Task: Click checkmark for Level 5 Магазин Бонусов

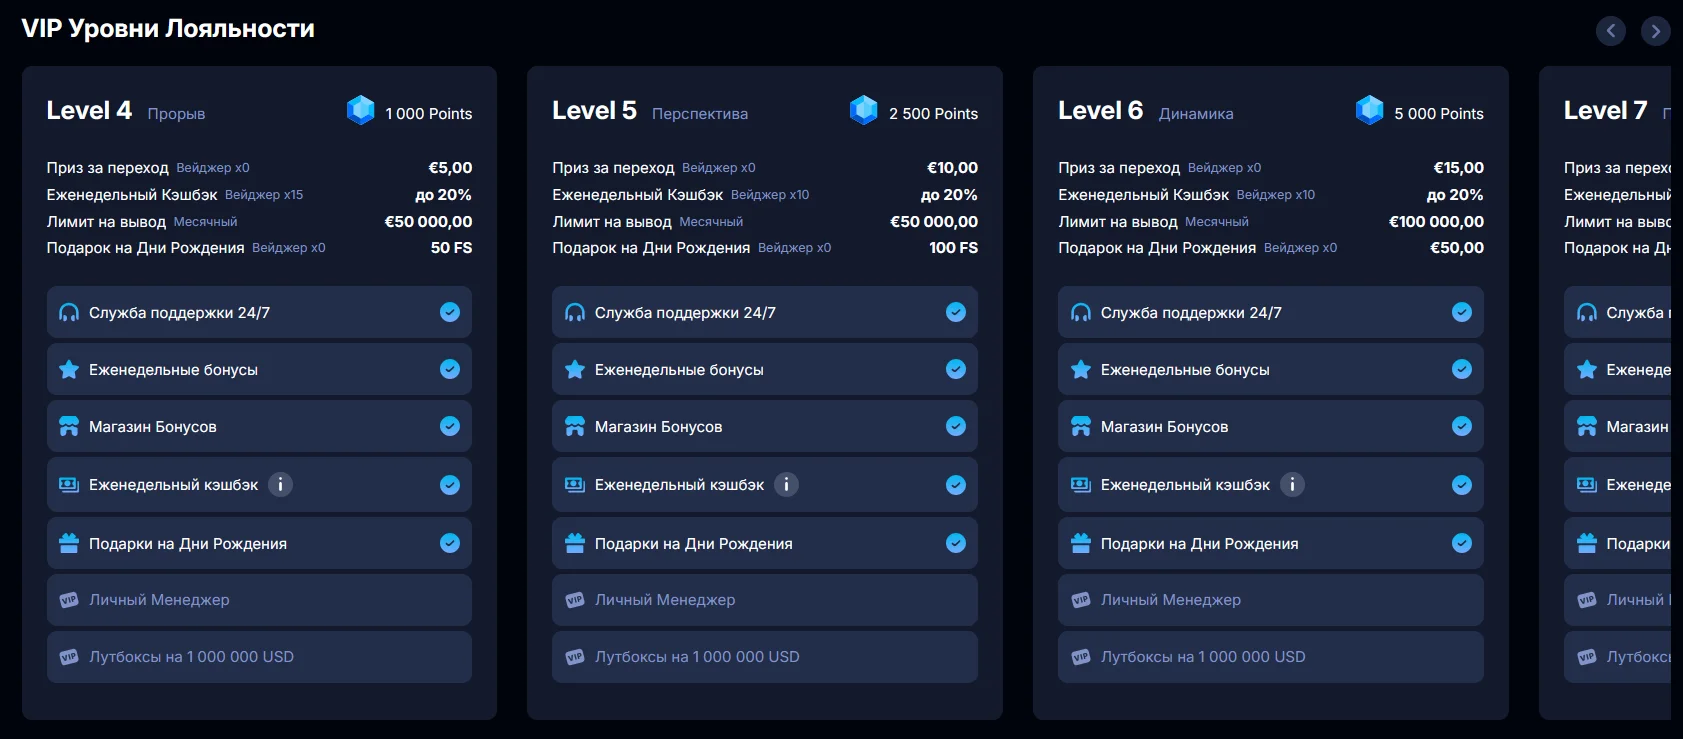Action: click(x=956, y=427)
